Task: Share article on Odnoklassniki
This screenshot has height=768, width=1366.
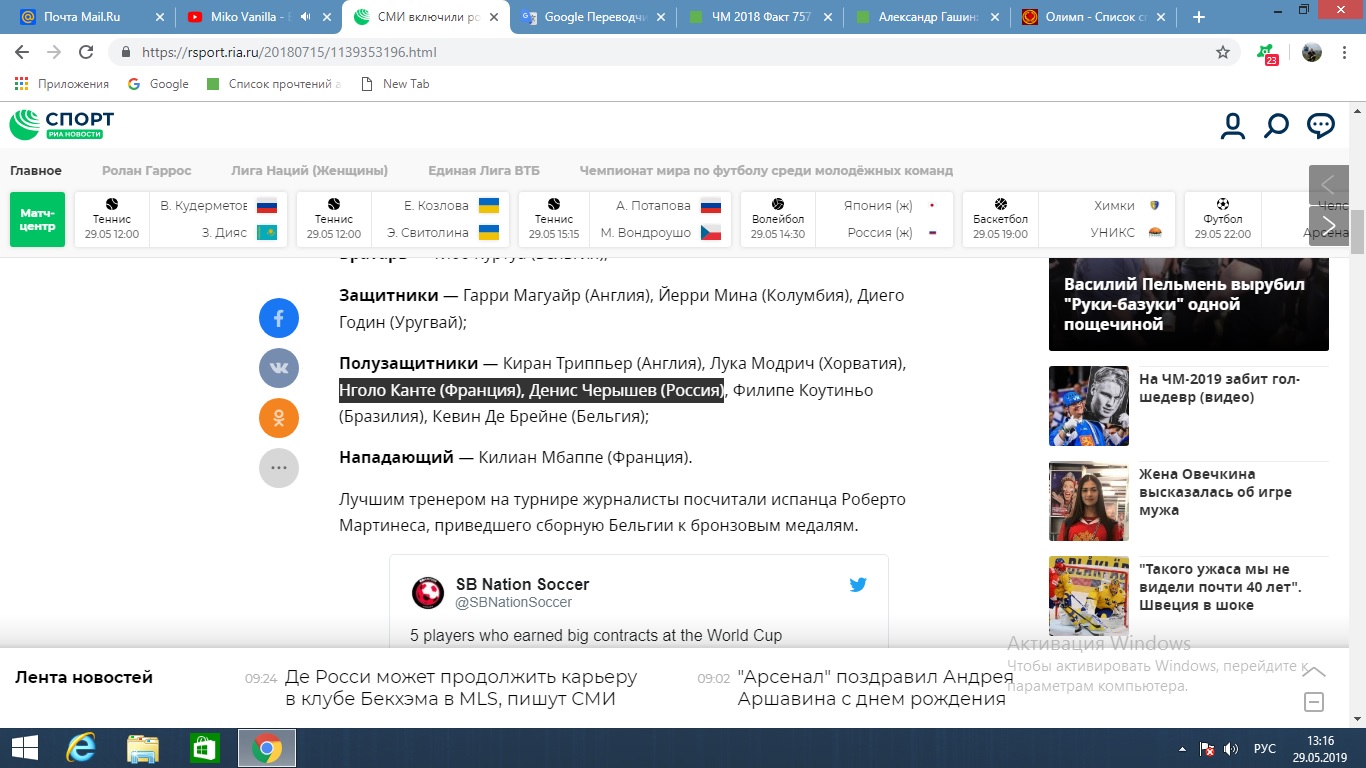Action: [279, 418]
